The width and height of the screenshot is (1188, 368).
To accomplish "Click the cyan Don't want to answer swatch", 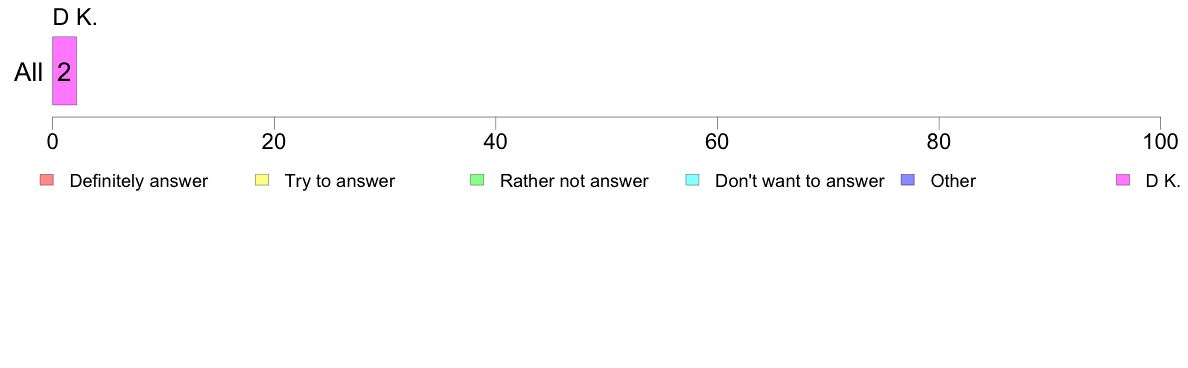I will coord(692,180).
